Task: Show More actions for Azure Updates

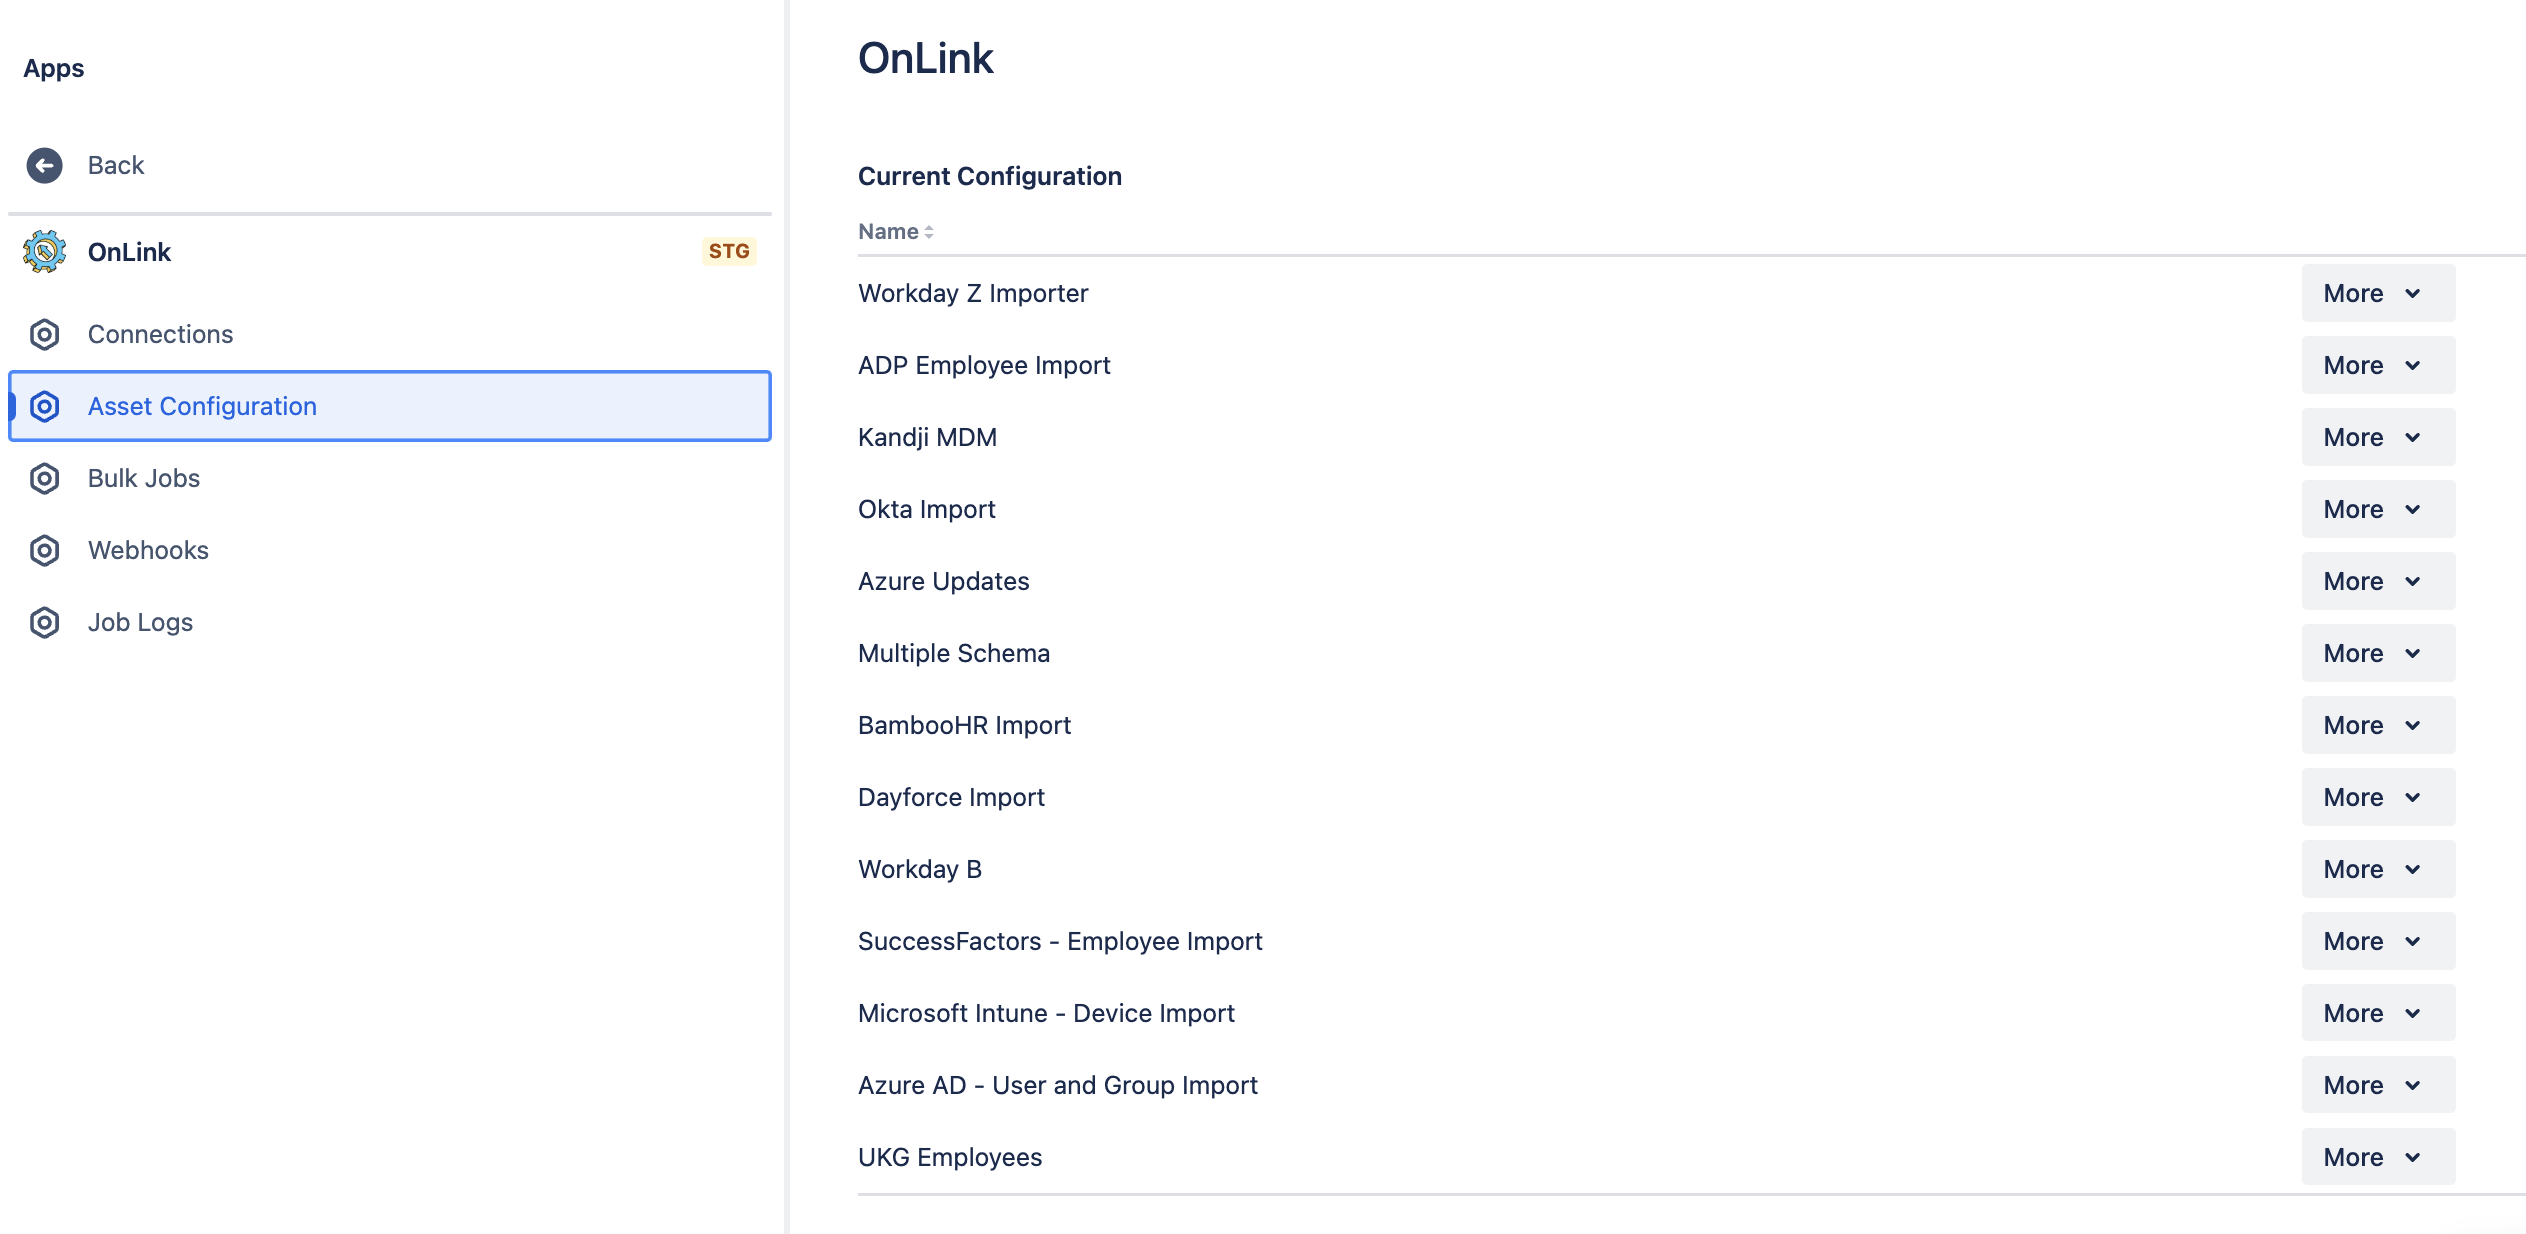Action: click(x=2378, y=581)
